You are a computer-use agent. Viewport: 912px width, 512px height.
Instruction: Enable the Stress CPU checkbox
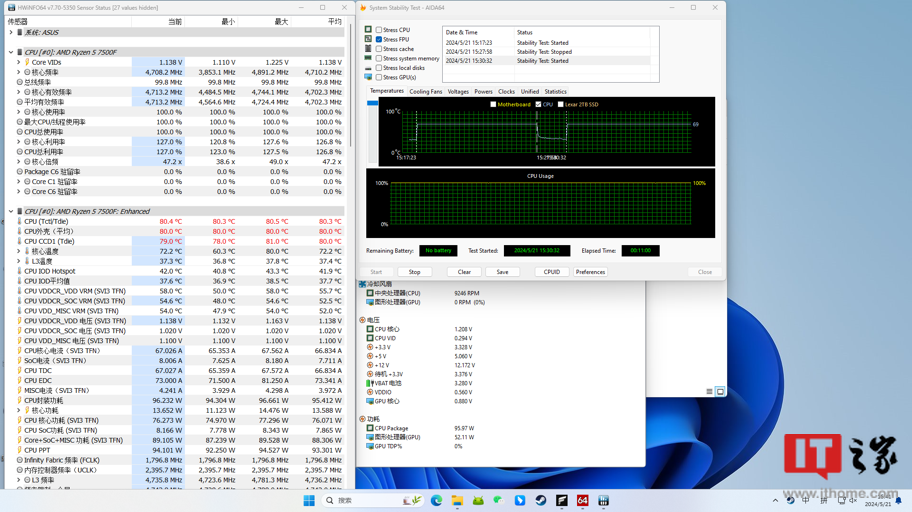click(378, 30)
